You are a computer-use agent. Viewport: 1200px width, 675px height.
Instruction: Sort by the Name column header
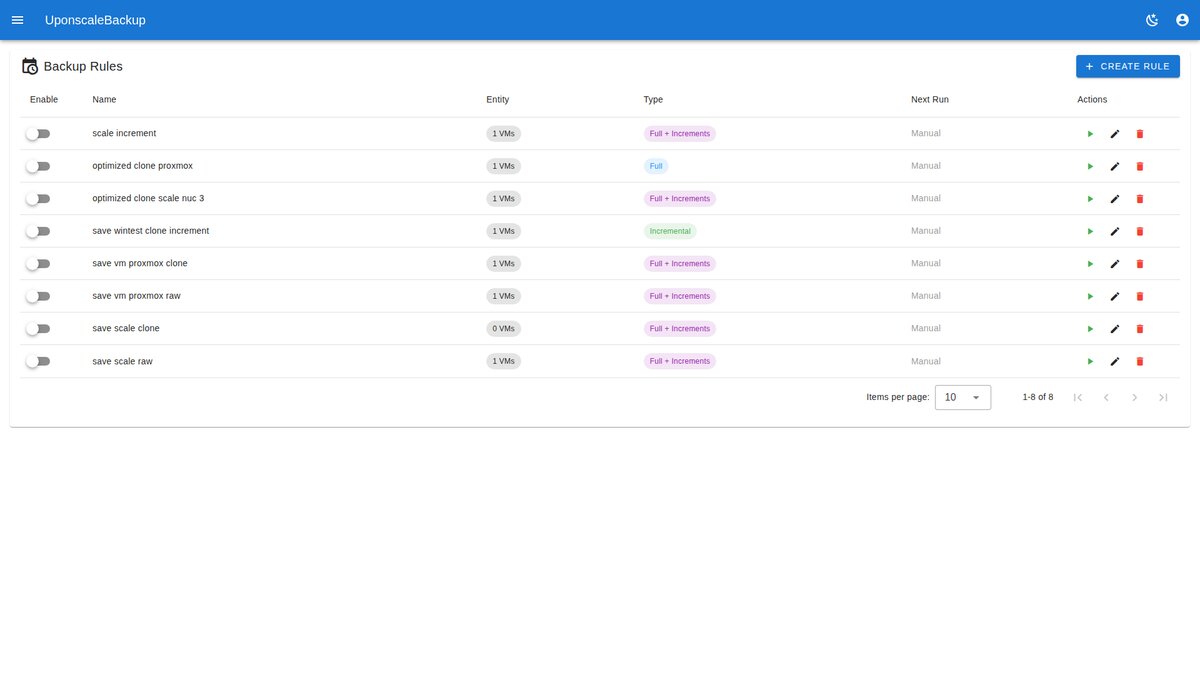coord(104,100)
